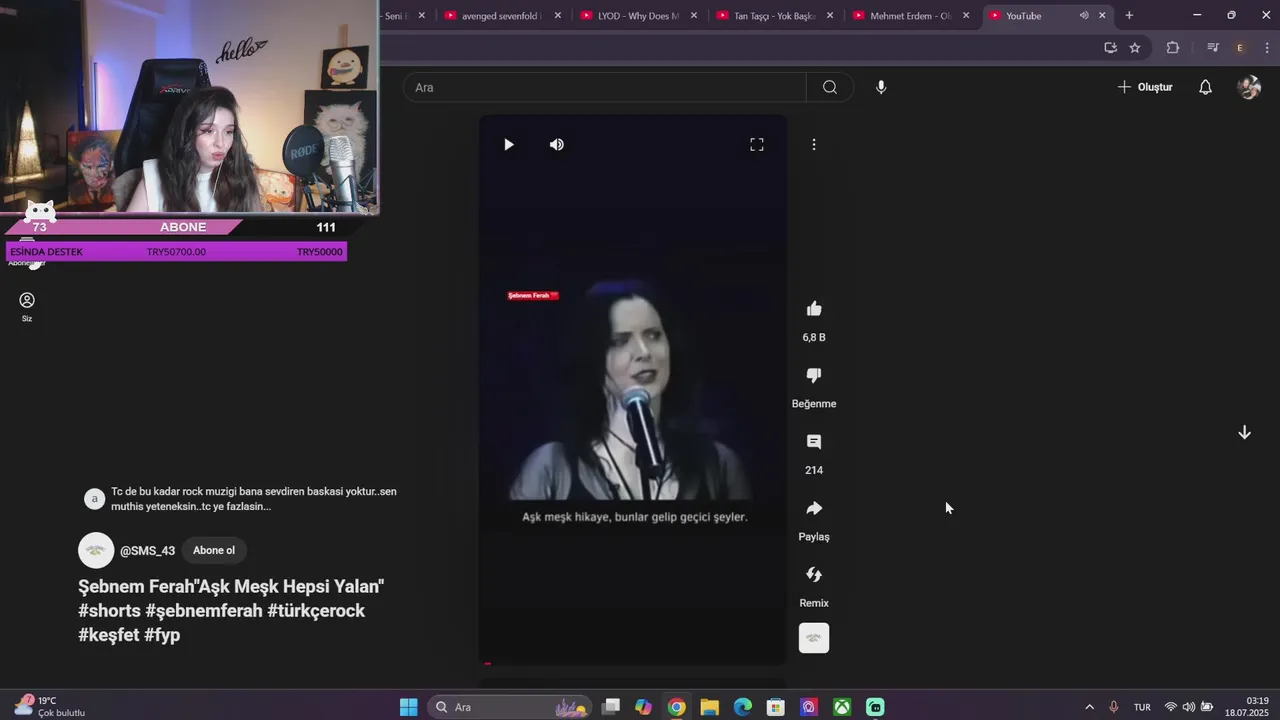
Task: Click the taskbar search box Ara
Action: pos(510,707)
